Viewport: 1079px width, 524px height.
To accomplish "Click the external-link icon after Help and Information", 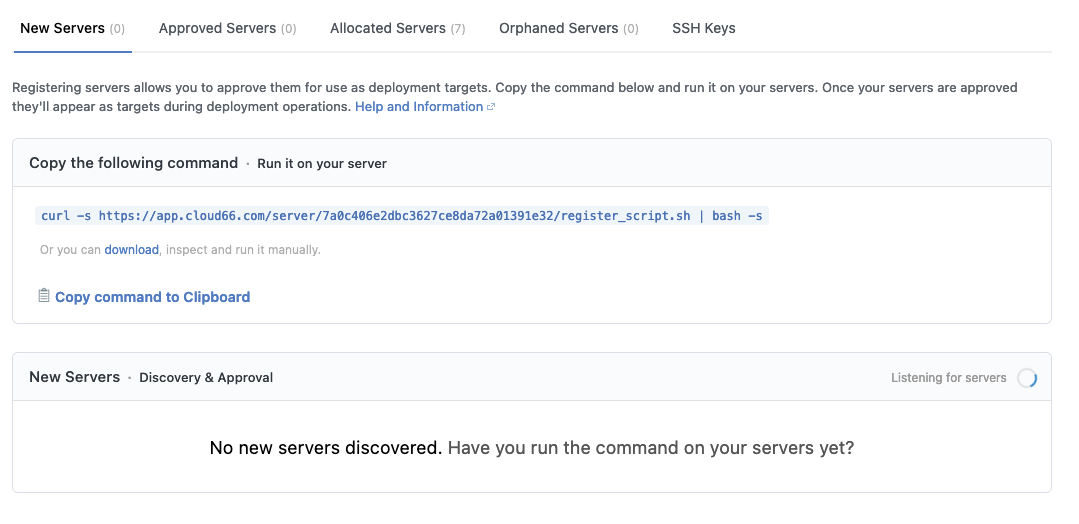I will 491,107.
